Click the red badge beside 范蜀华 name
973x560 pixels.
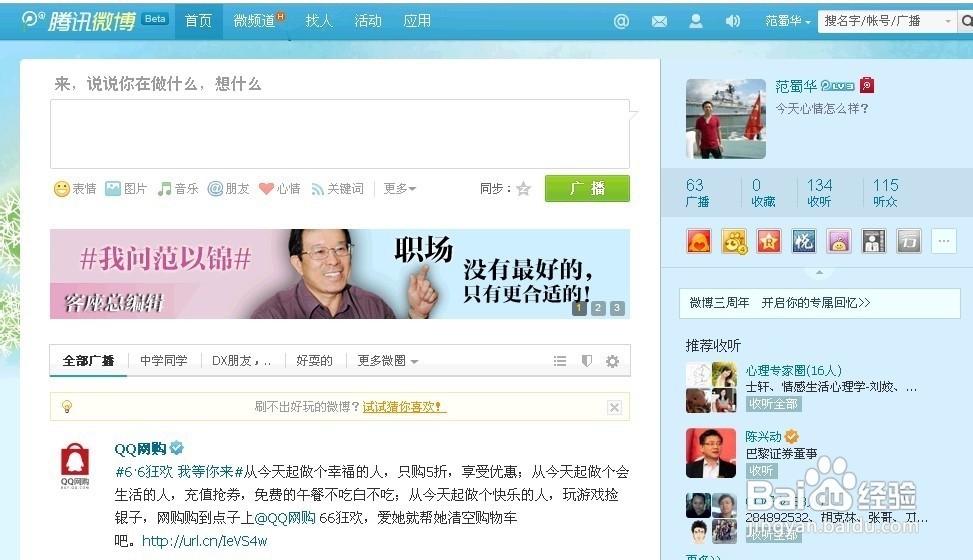pyautogui.click(x=867, y=86)
